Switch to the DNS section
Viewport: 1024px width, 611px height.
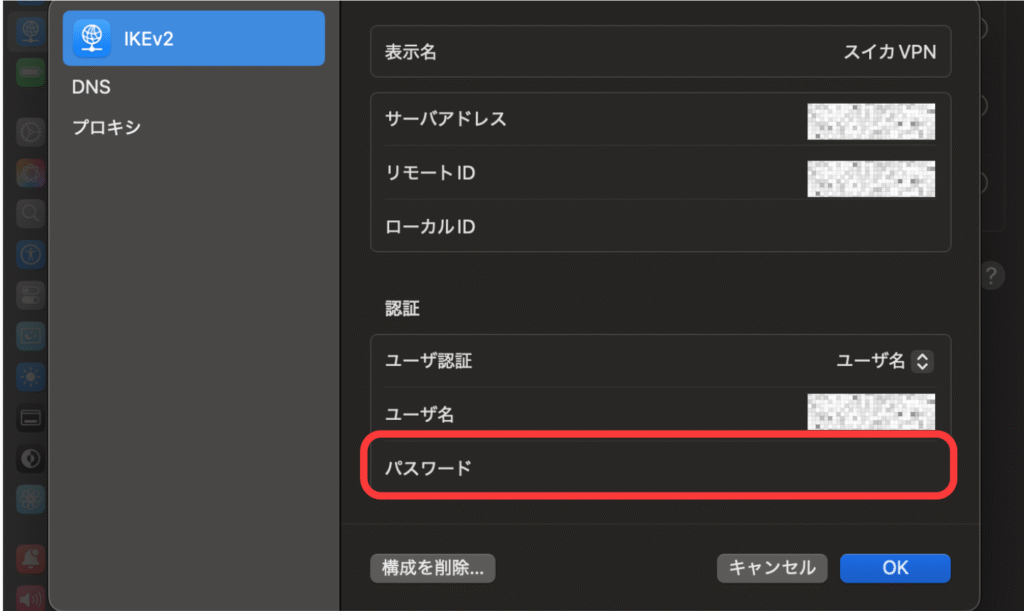point(91,88)
